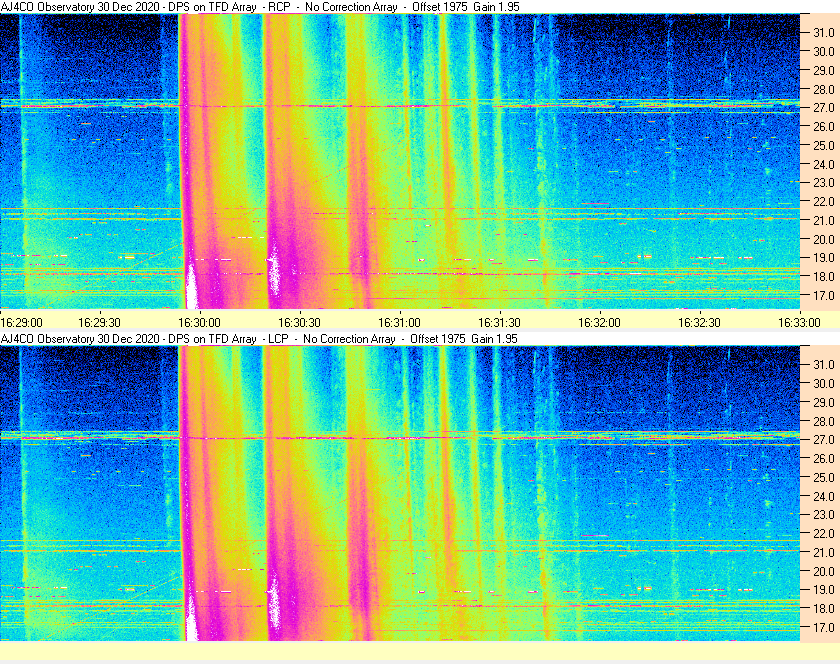Click the 22.0 frequency label in LCP panel

pyautogui.click(x=824, y=533)
